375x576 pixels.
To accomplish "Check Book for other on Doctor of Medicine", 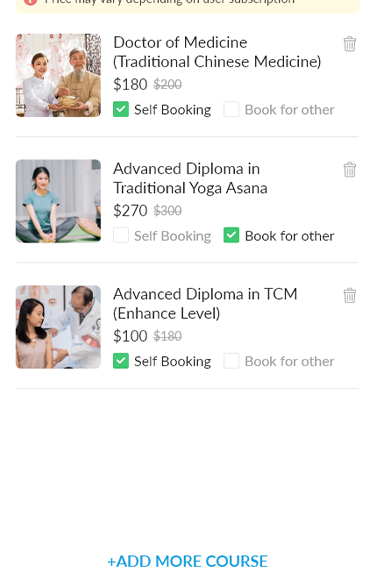I will coord(231,109).
